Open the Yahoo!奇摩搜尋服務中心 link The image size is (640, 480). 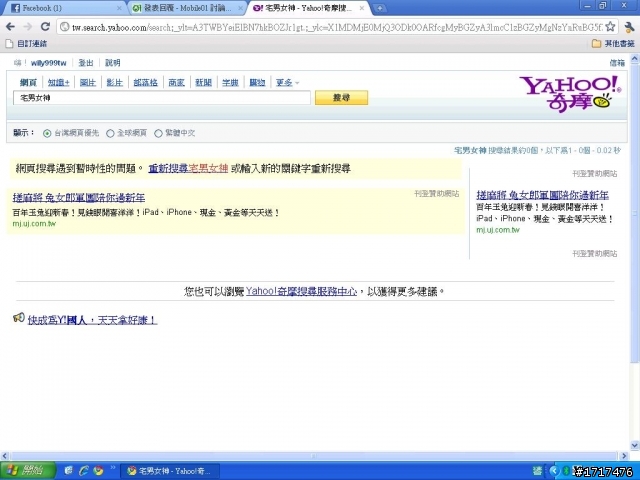(x=301, y=291)
